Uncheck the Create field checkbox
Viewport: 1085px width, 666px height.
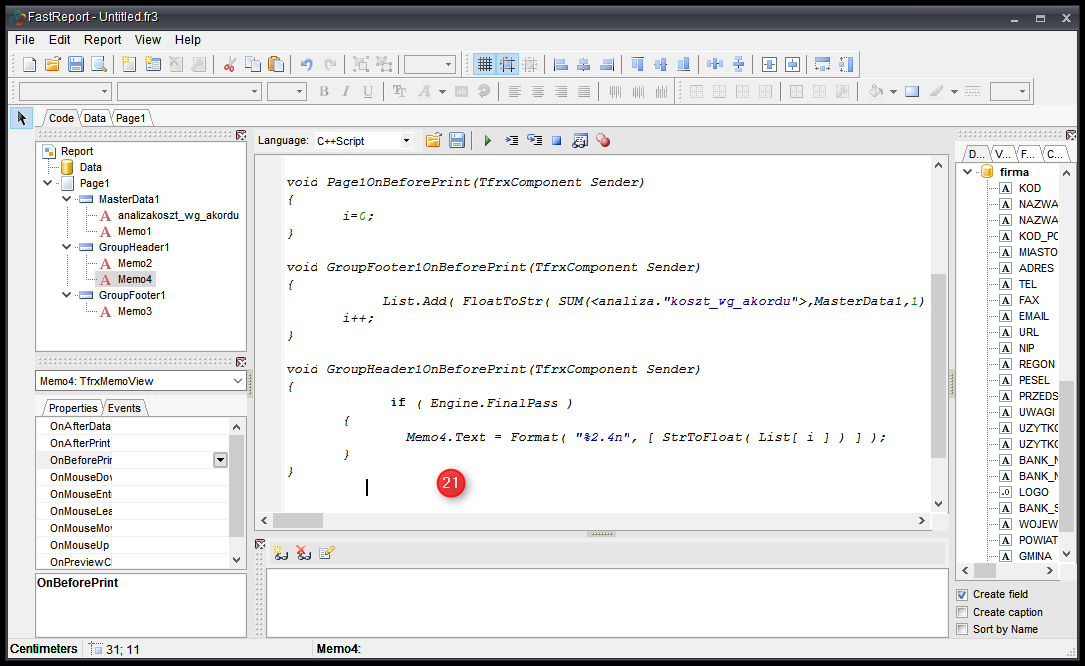click(962, 595)
